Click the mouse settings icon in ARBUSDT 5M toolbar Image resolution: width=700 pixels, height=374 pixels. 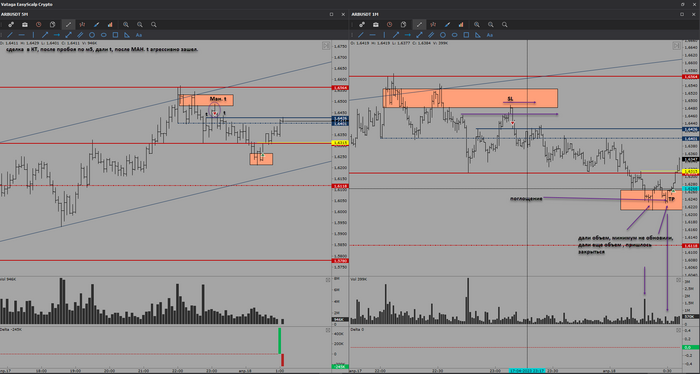coord(52,25)
